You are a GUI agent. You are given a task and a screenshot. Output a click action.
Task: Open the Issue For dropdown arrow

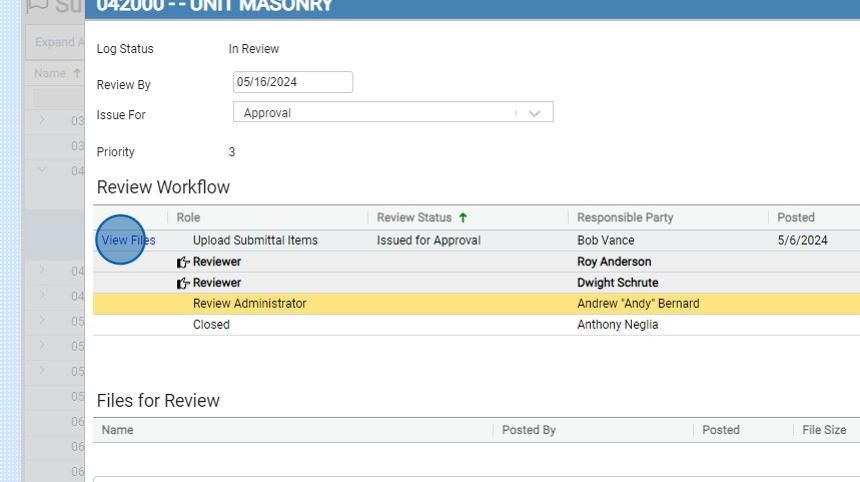pyautogui.click(x=534, y=113)
